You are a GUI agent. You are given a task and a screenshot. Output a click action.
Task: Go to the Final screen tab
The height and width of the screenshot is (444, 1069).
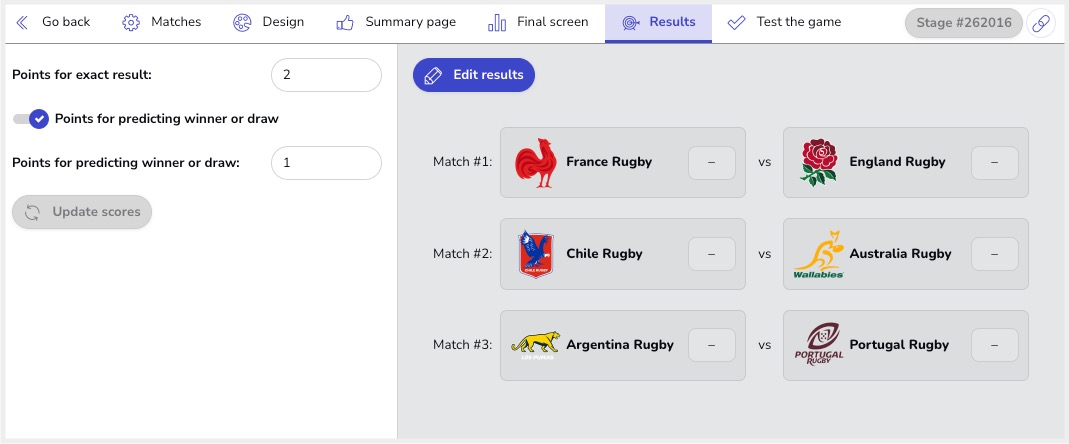538,23
